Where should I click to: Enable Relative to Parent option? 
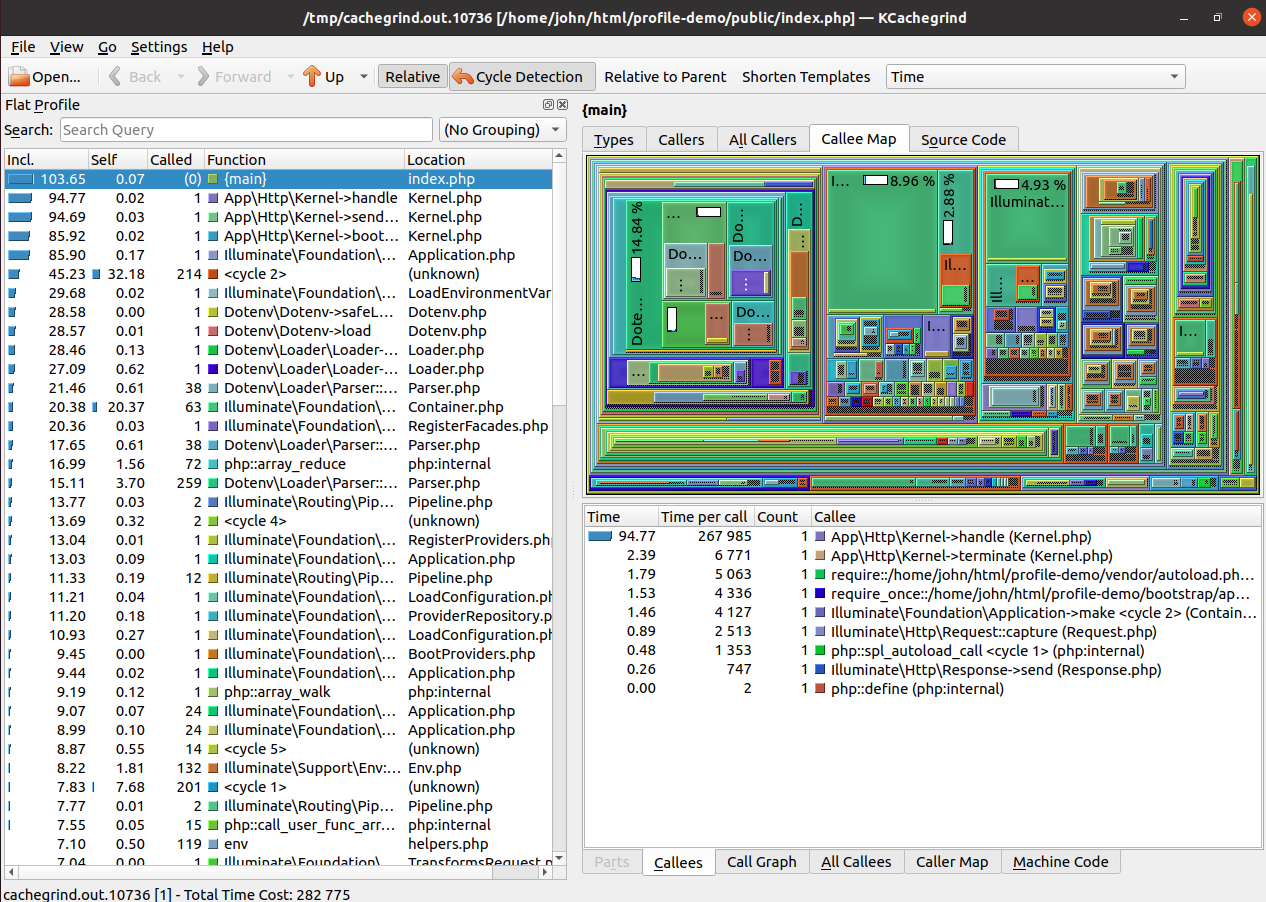[x=664, y=77]
